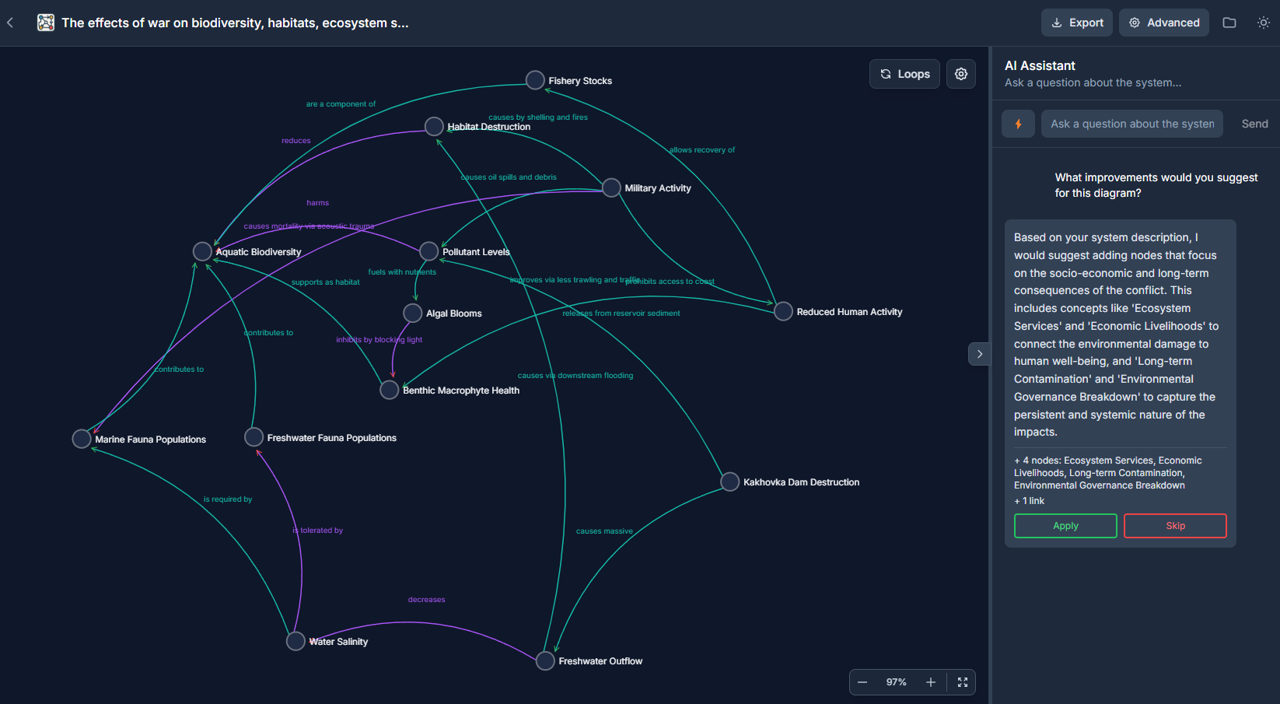Fit diagram to screen icon

(962, 682)
